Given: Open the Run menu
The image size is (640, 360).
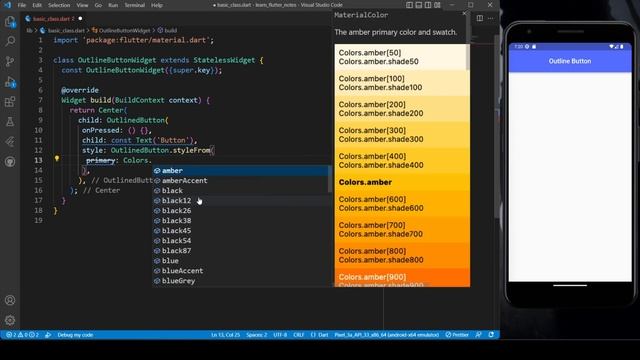Looking at the screenshot, I should [113, 5].
